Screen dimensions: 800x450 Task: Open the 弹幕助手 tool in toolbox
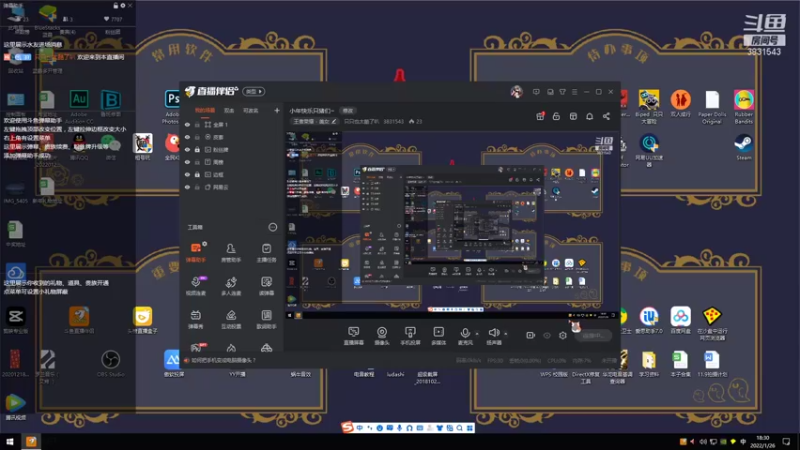195,253
